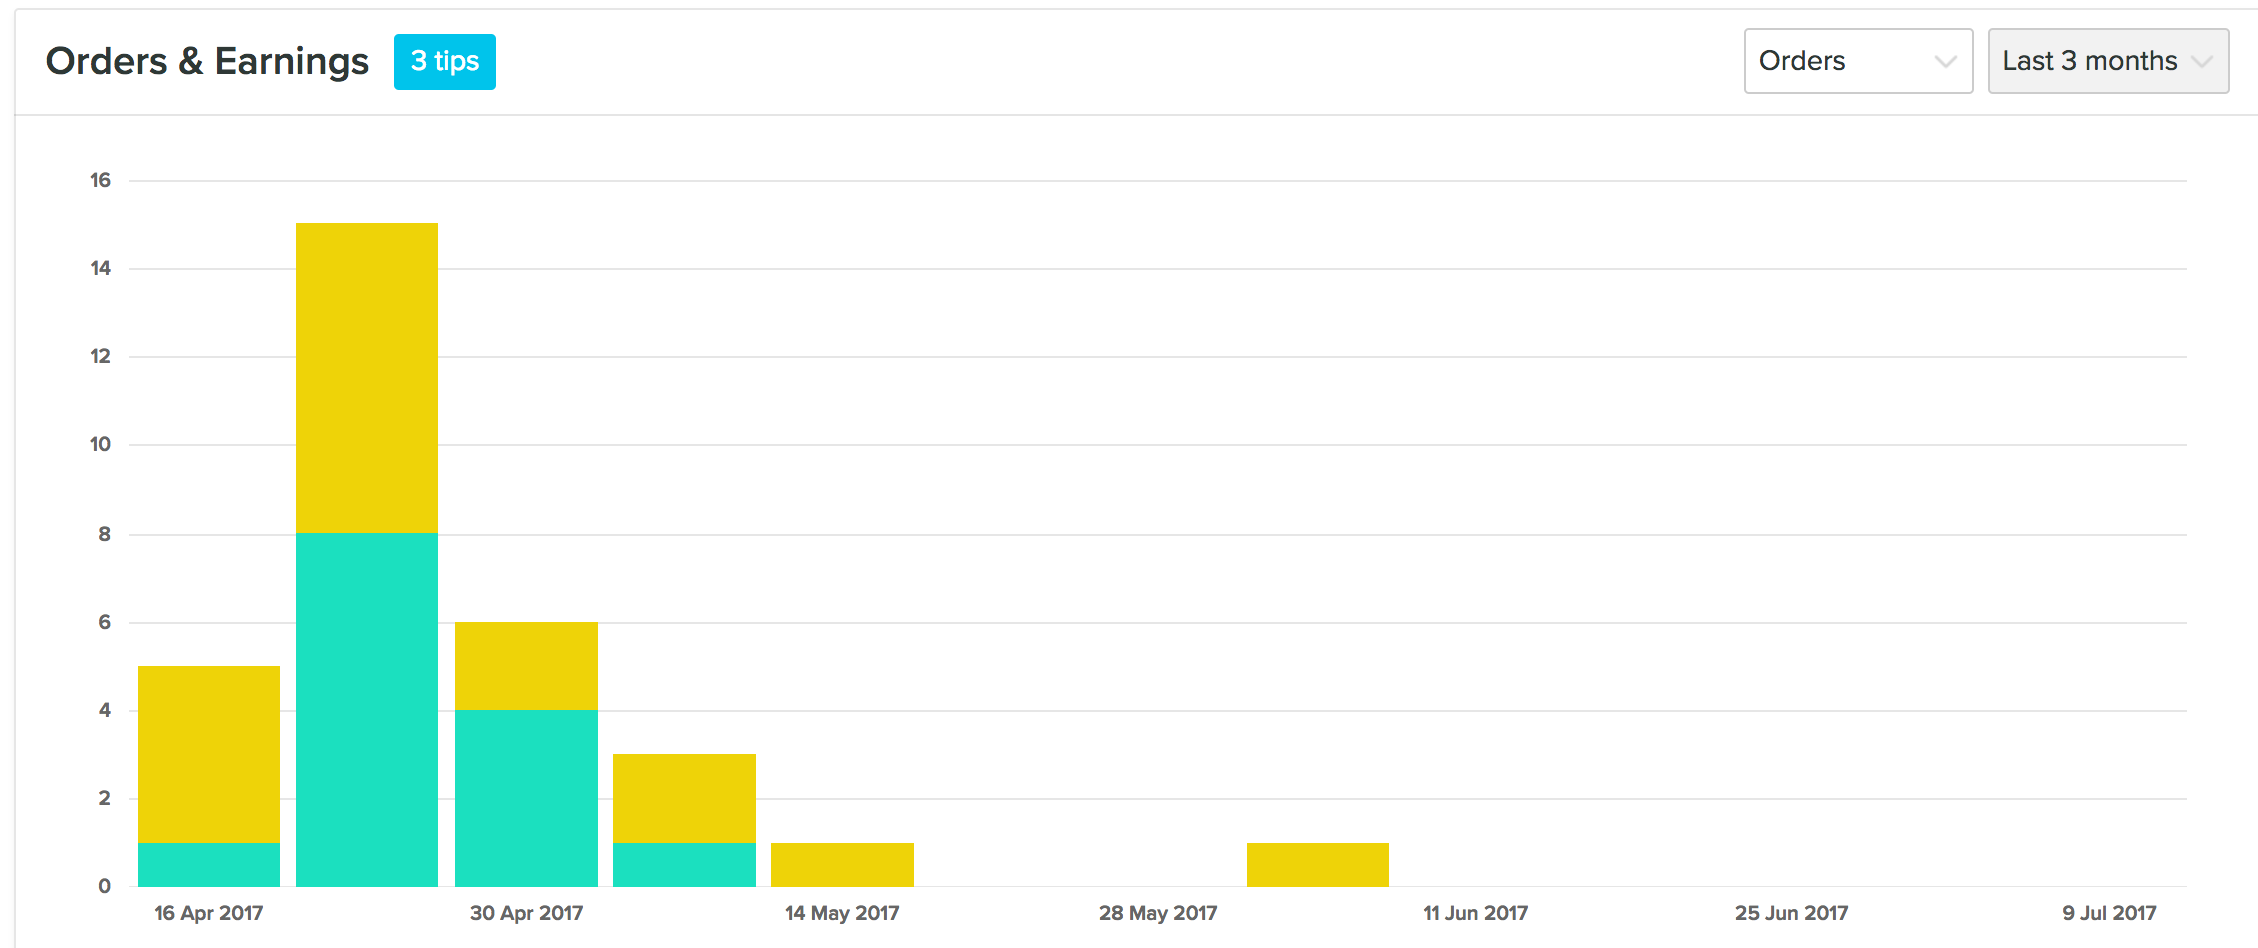Image resolution: width=2258 pixels, height=948 pixels.
Task: Click yellow segment of the 7 May bar
Action: [684, 798]
